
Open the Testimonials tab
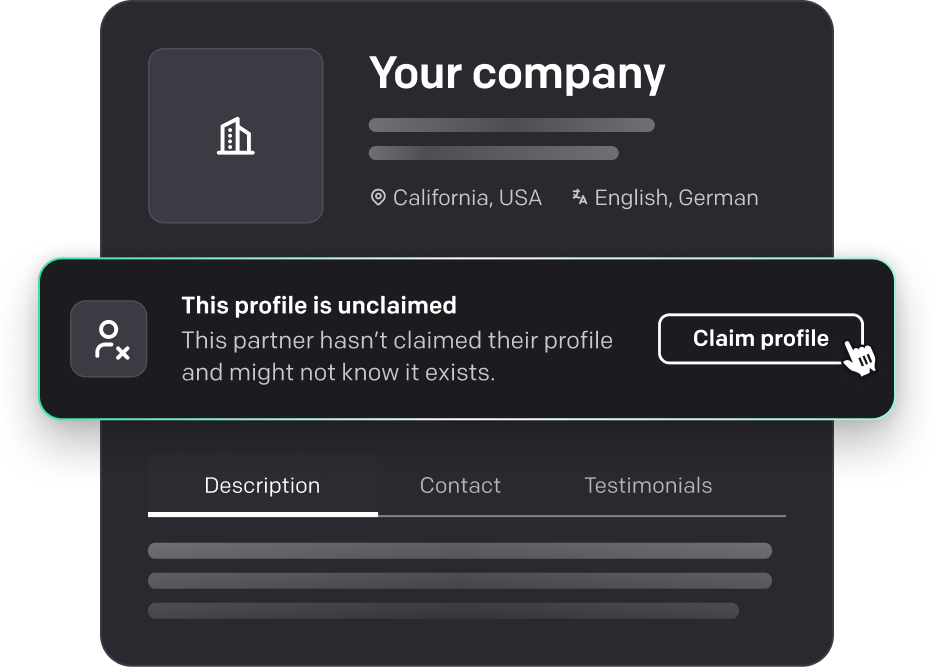(x=648, y=485)
